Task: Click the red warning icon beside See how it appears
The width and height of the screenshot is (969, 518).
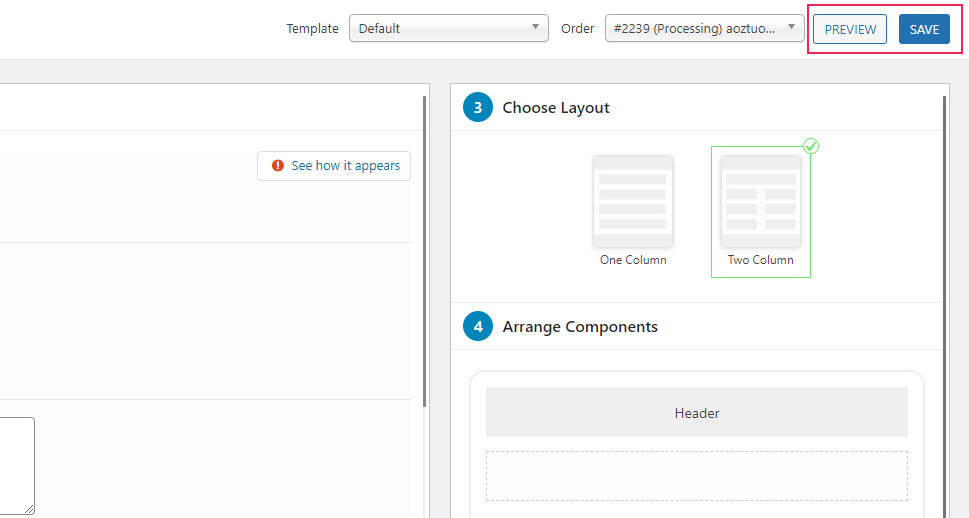Action: pos(277,166)
